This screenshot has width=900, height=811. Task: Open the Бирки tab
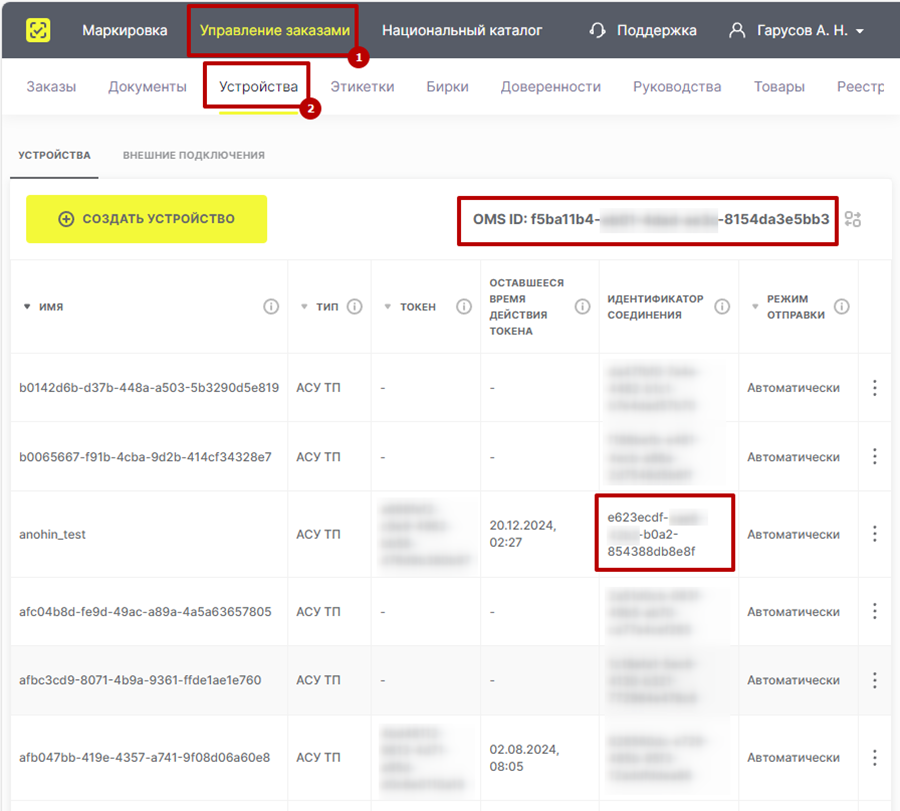coord(447,87)
